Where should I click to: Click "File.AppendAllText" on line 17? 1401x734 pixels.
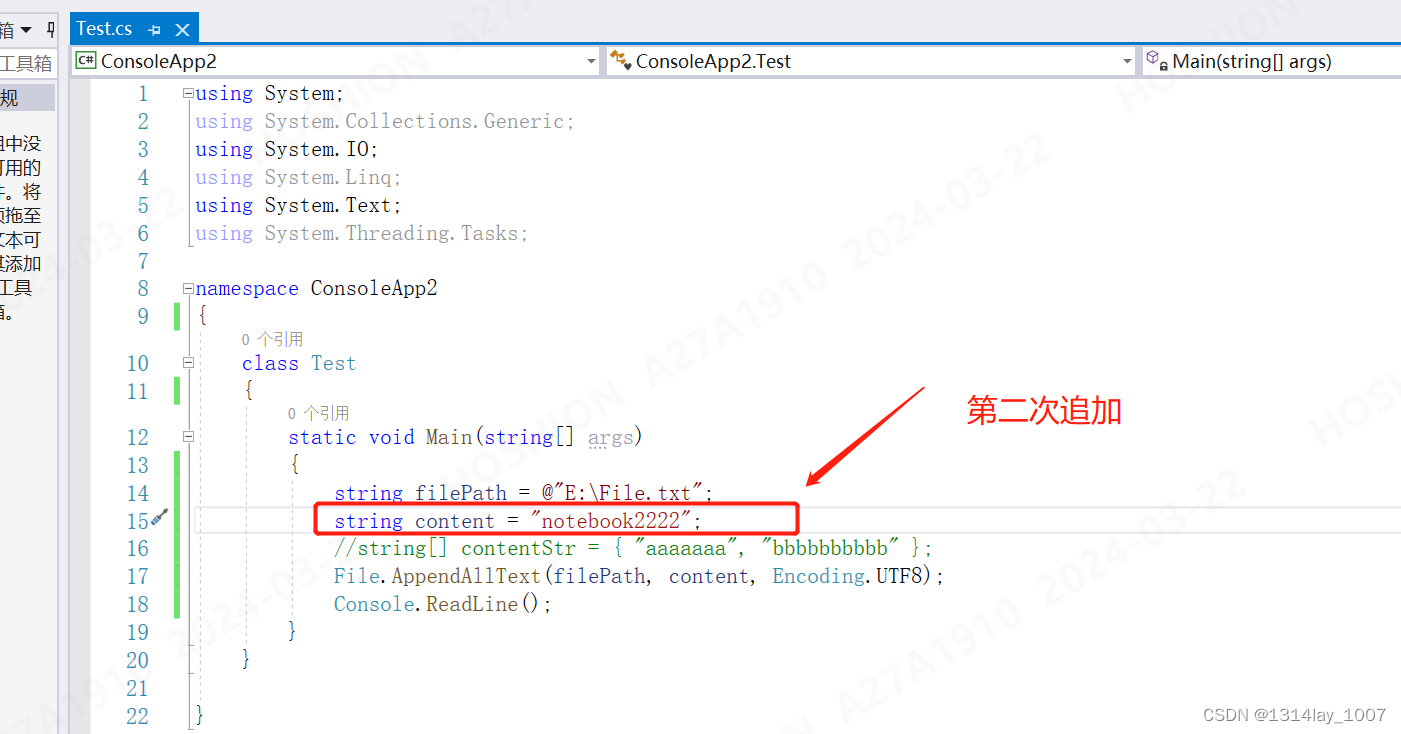(x=437, y=577)
